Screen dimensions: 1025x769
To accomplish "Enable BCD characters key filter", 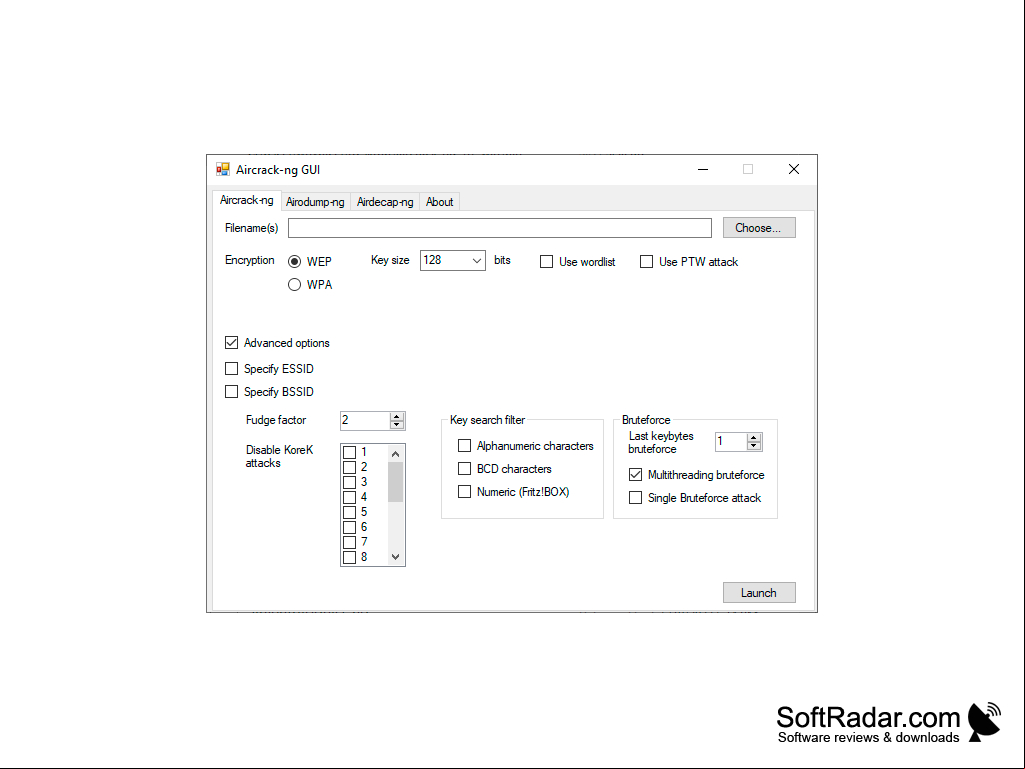I will point(464,469).
